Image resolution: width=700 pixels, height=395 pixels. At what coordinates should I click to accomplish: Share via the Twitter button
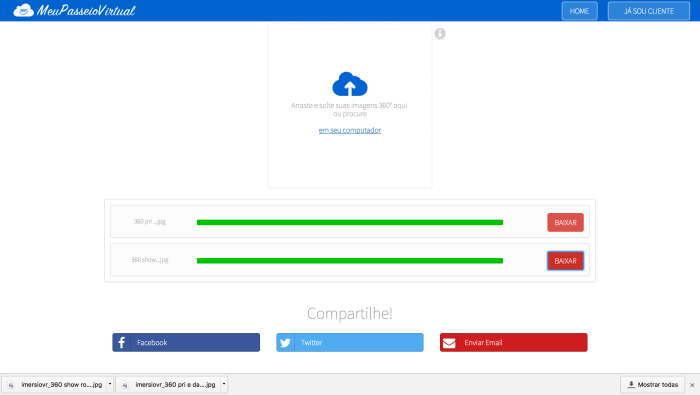[350, 342]
